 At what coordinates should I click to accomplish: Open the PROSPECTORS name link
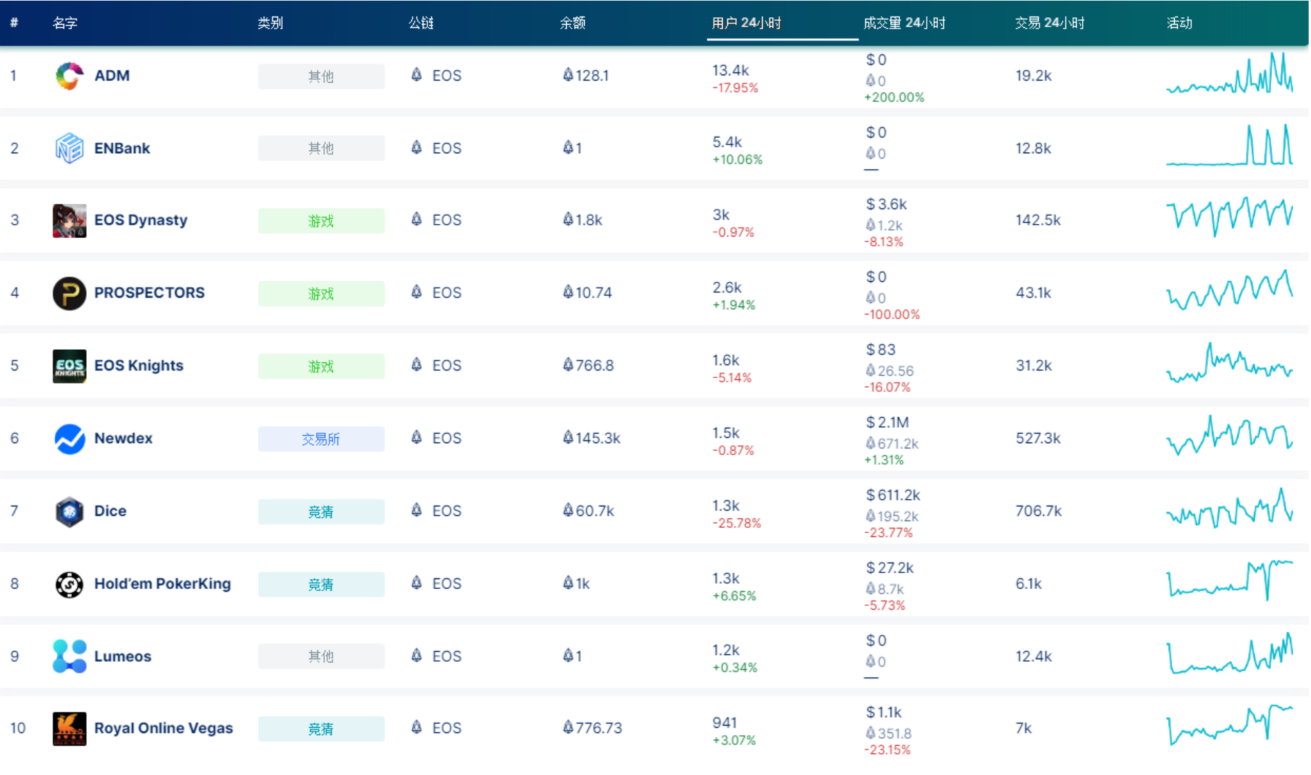149,293
